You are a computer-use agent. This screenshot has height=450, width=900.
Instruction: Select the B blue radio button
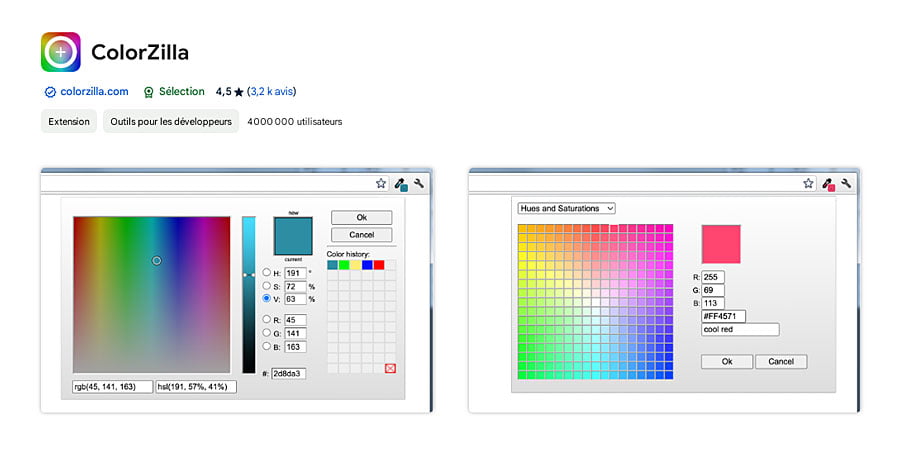[x=266, y=346]
